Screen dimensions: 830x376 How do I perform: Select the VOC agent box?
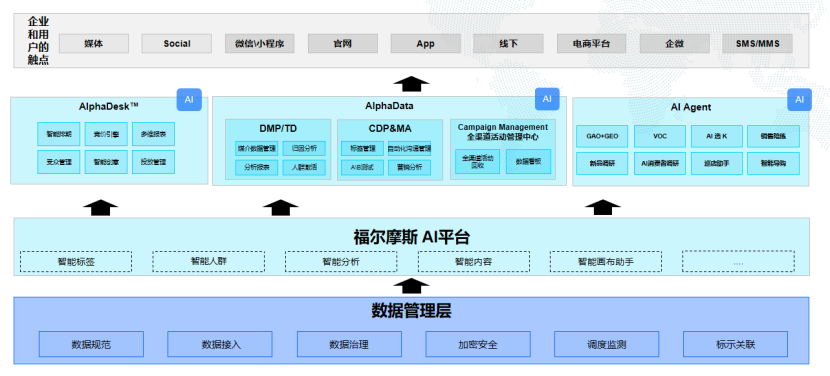point(660,136)
